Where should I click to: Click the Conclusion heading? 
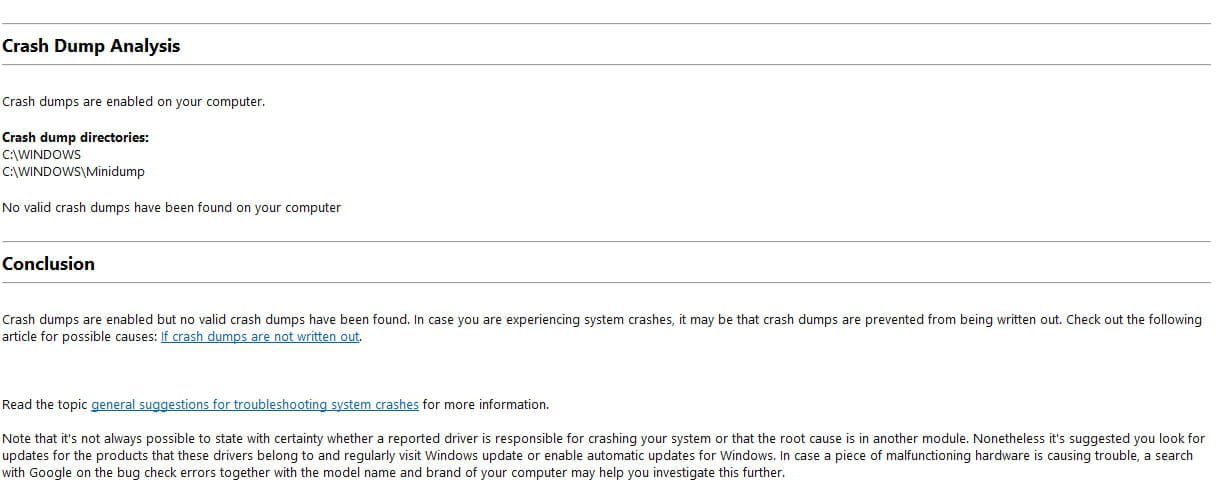click(49, 264)
